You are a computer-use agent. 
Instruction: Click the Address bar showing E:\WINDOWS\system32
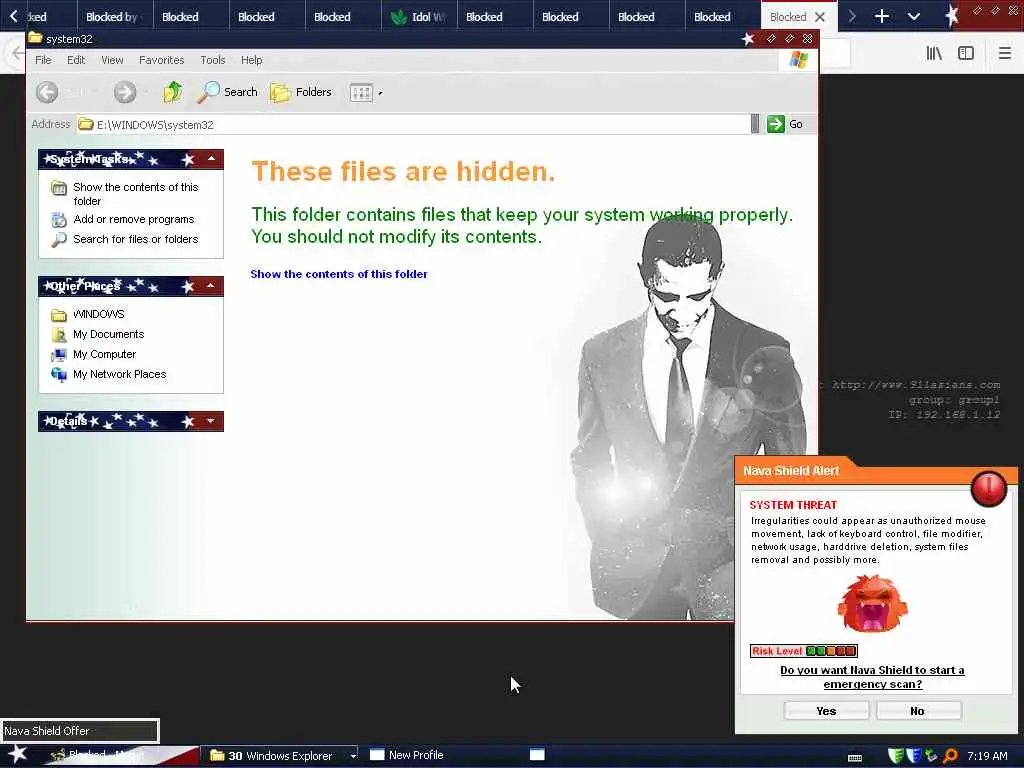click(413, 124)
